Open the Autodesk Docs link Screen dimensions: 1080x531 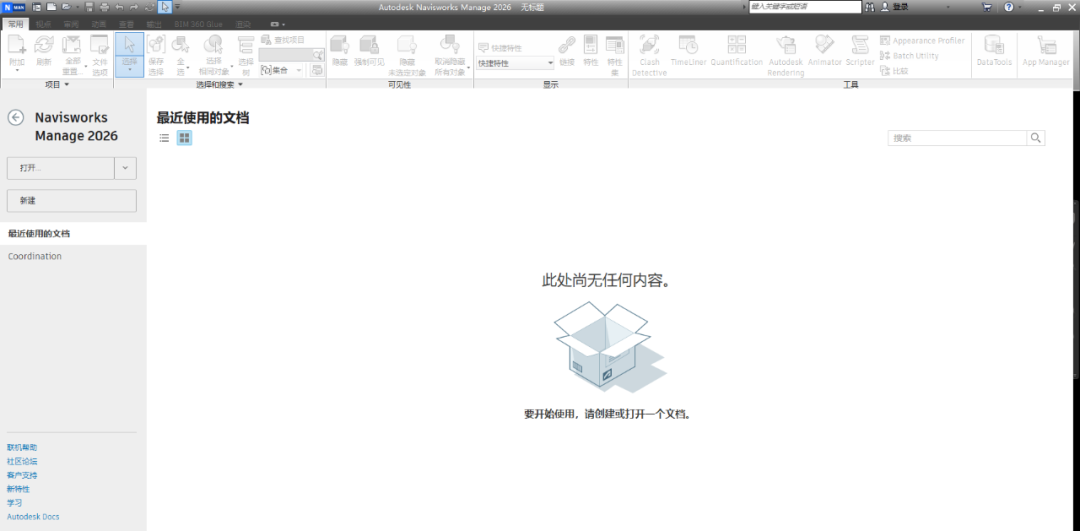tap(33, 517)
